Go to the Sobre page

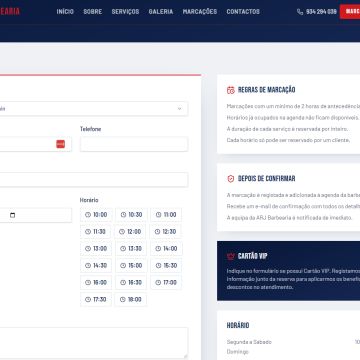pos(93,12)
